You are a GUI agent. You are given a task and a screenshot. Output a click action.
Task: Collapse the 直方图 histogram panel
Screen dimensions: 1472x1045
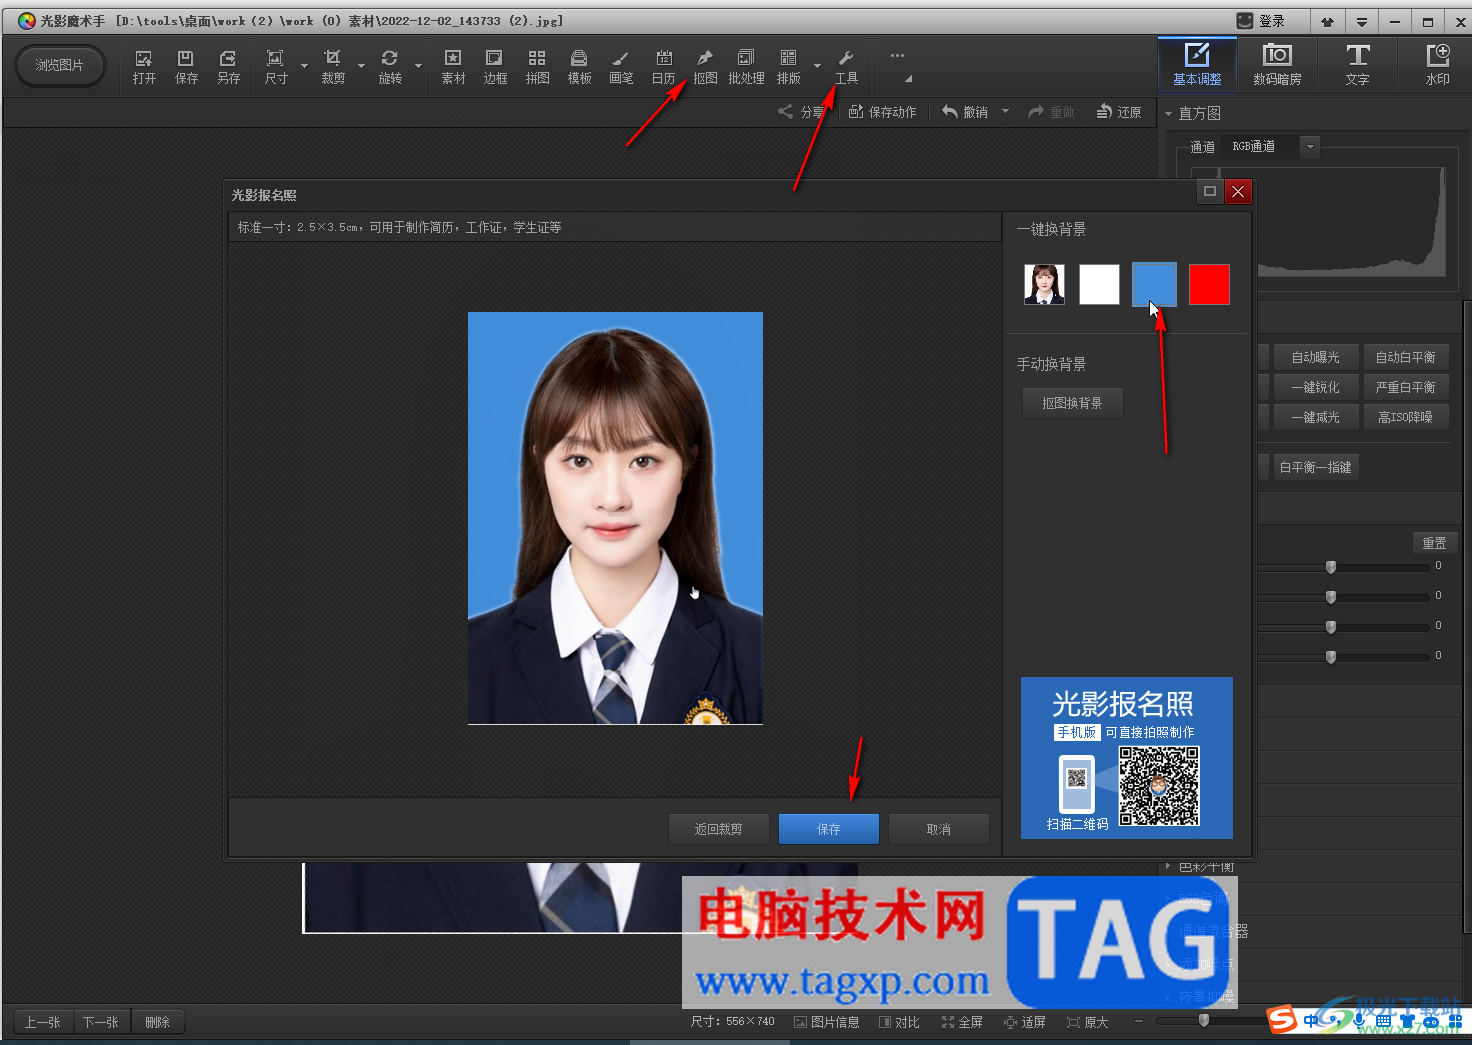pyautogui.click(x=1168, y=114)
